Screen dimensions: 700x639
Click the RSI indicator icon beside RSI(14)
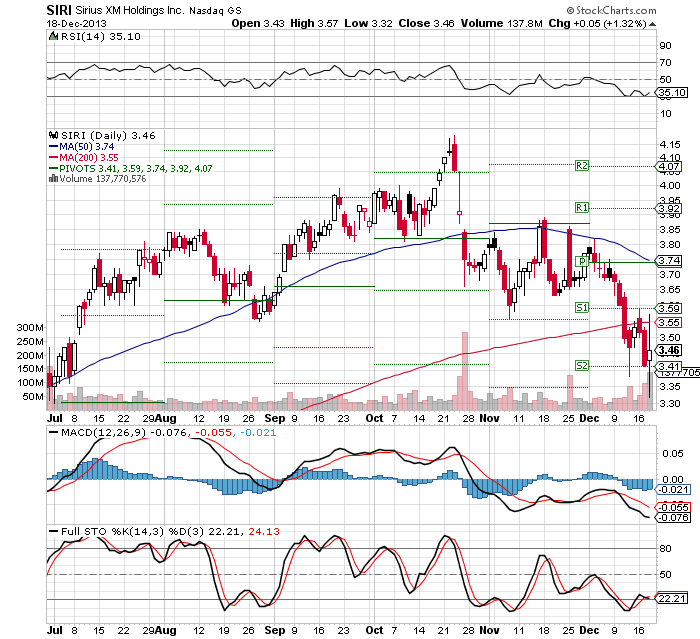pos(53,36)
